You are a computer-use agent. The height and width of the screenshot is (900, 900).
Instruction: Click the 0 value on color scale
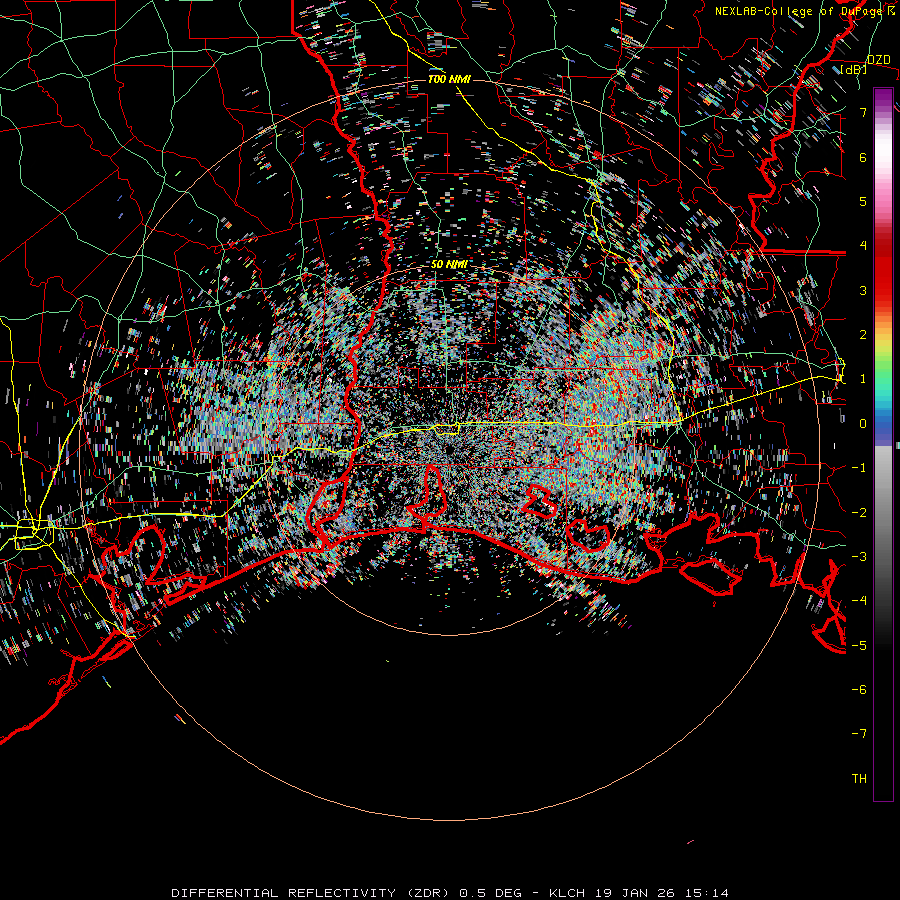click(x=863, y=424)
